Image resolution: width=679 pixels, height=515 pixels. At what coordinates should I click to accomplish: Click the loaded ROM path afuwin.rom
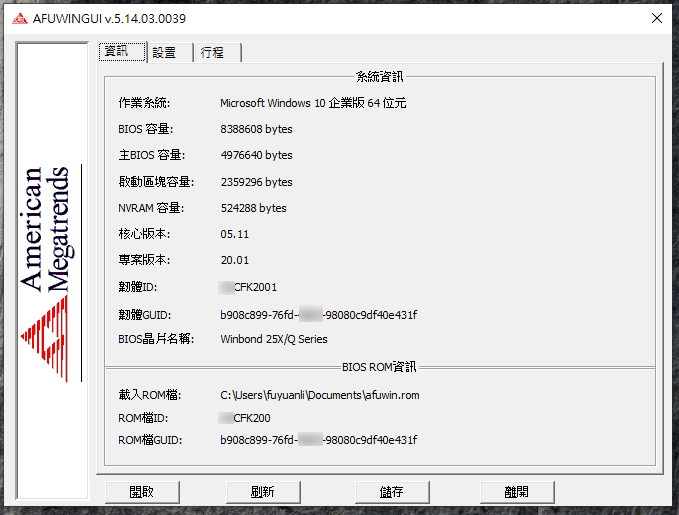320,395
